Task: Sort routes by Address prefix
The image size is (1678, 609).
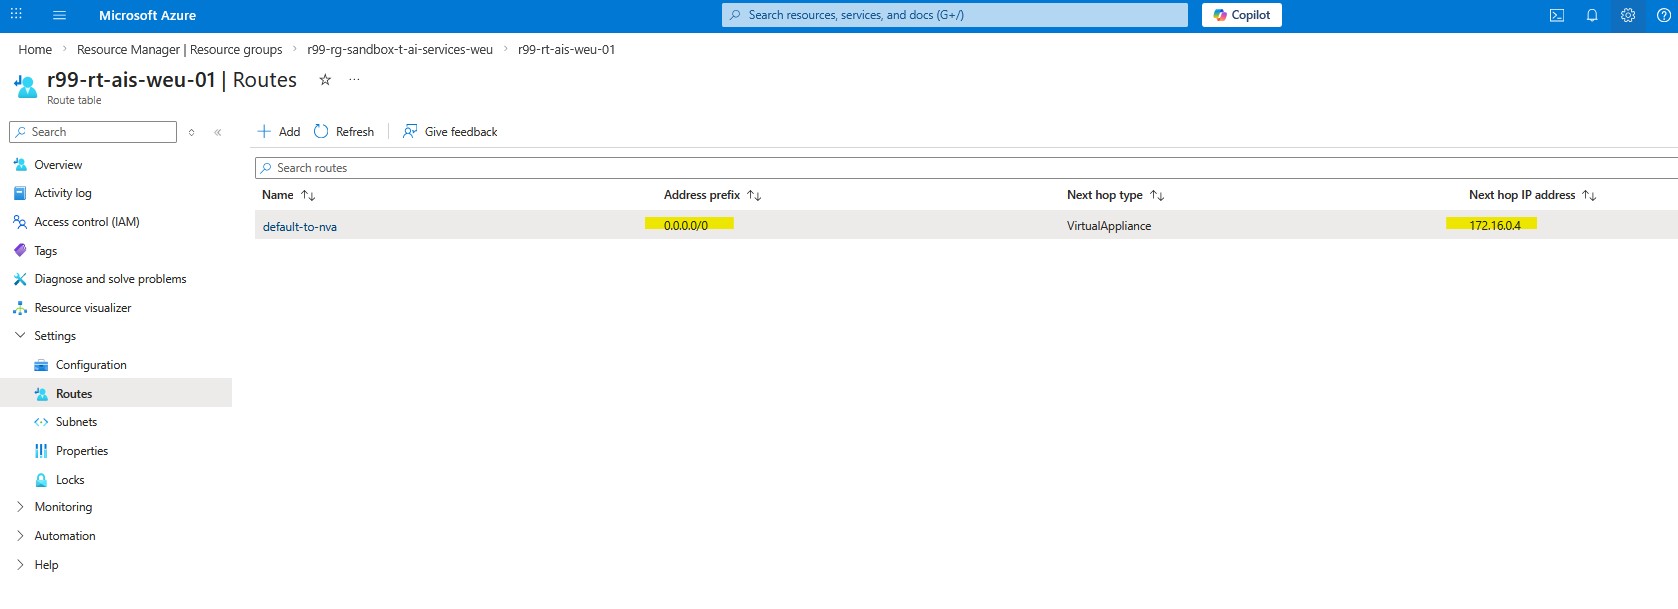Action: click(712, 195)
